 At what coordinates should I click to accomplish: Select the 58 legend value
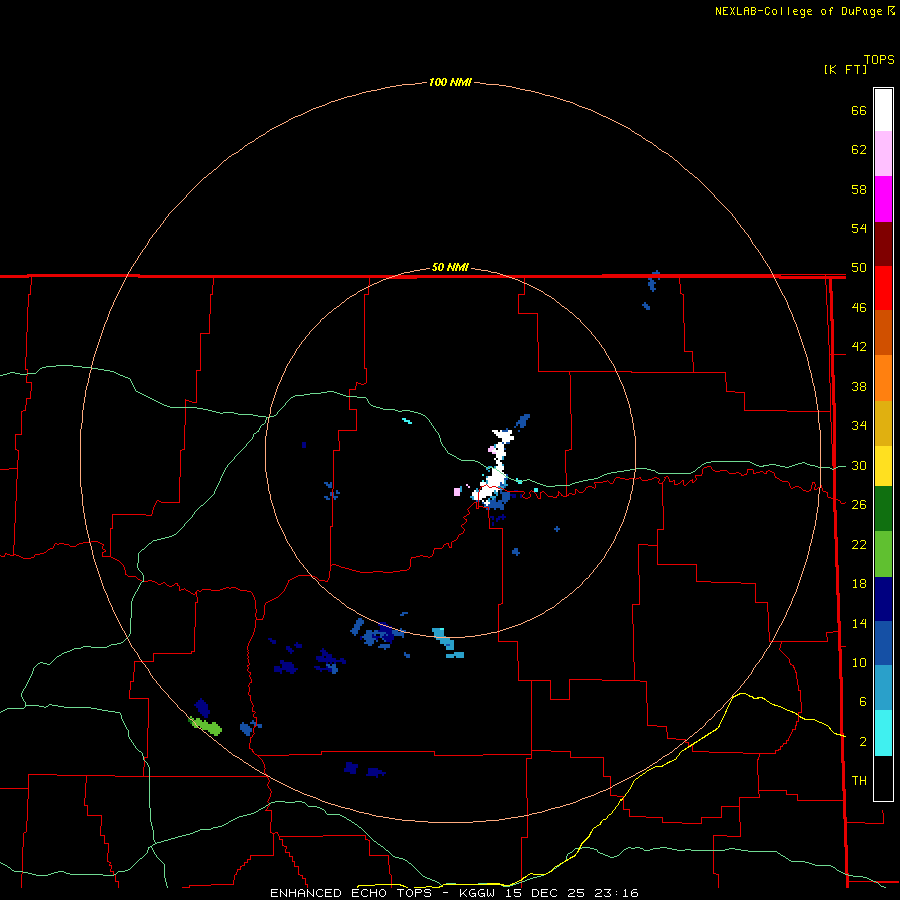(859, 189)
